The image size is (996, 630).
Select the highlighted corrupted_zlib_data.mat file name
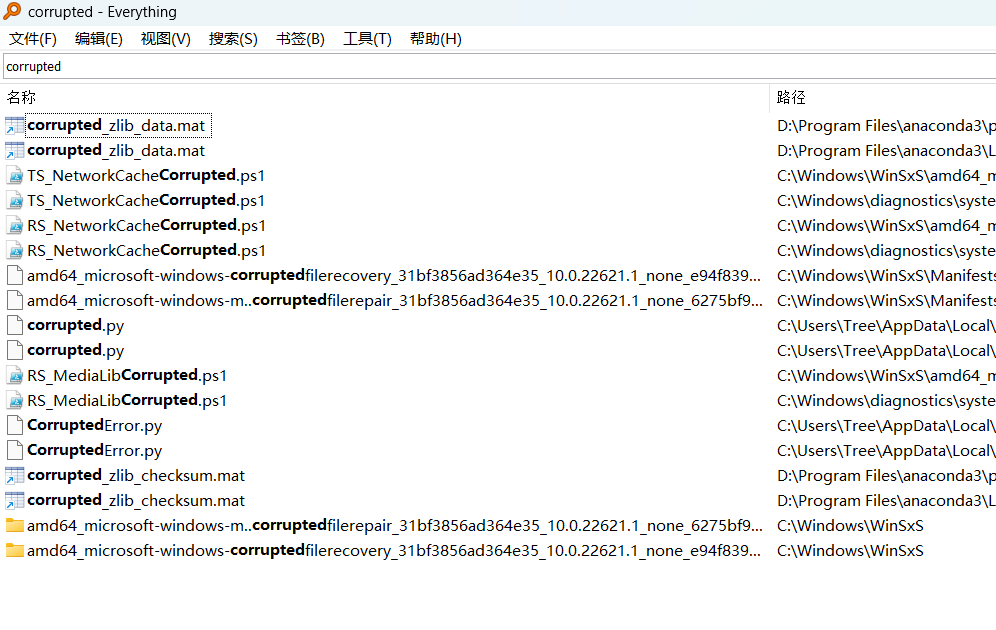coord(116,126)
